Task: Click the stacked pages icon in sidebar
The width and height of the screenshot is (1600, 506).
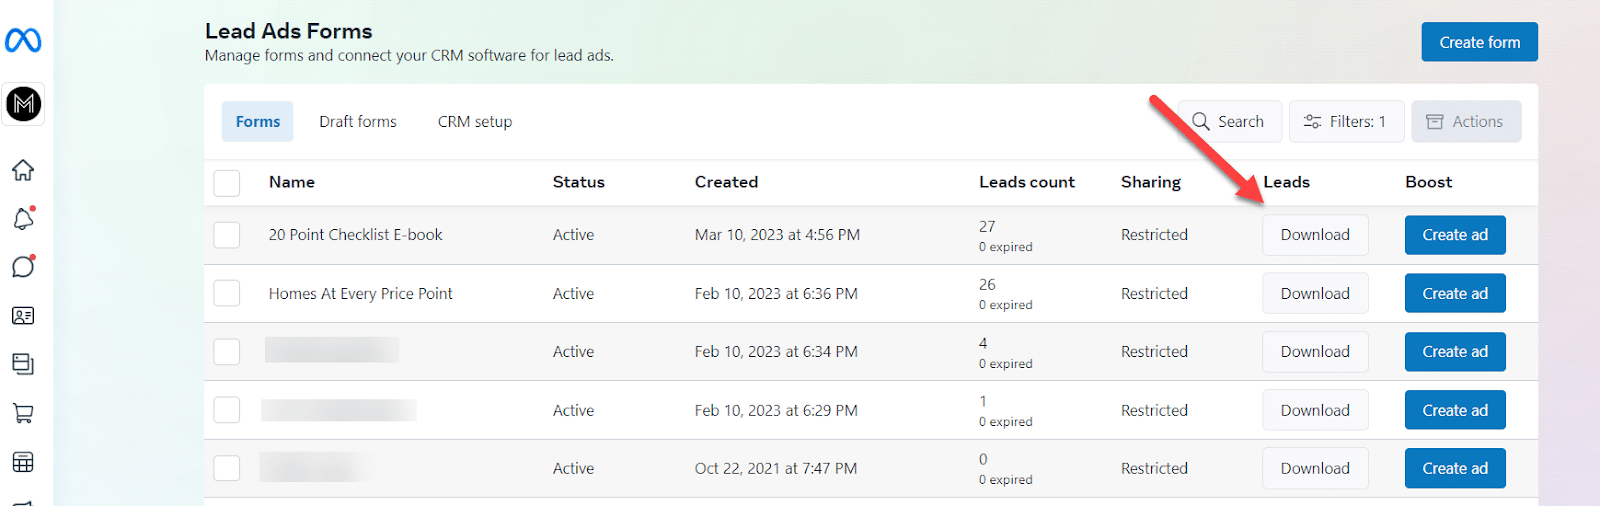Action: 23,364
